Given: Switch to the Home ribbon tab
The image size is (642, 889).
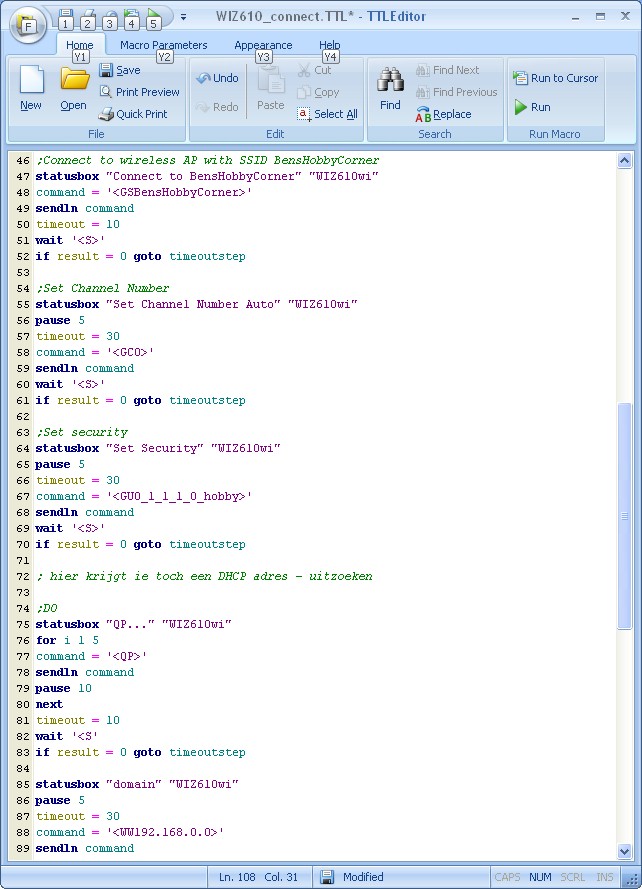Looking at the screenshot, I should coord(79,45).
